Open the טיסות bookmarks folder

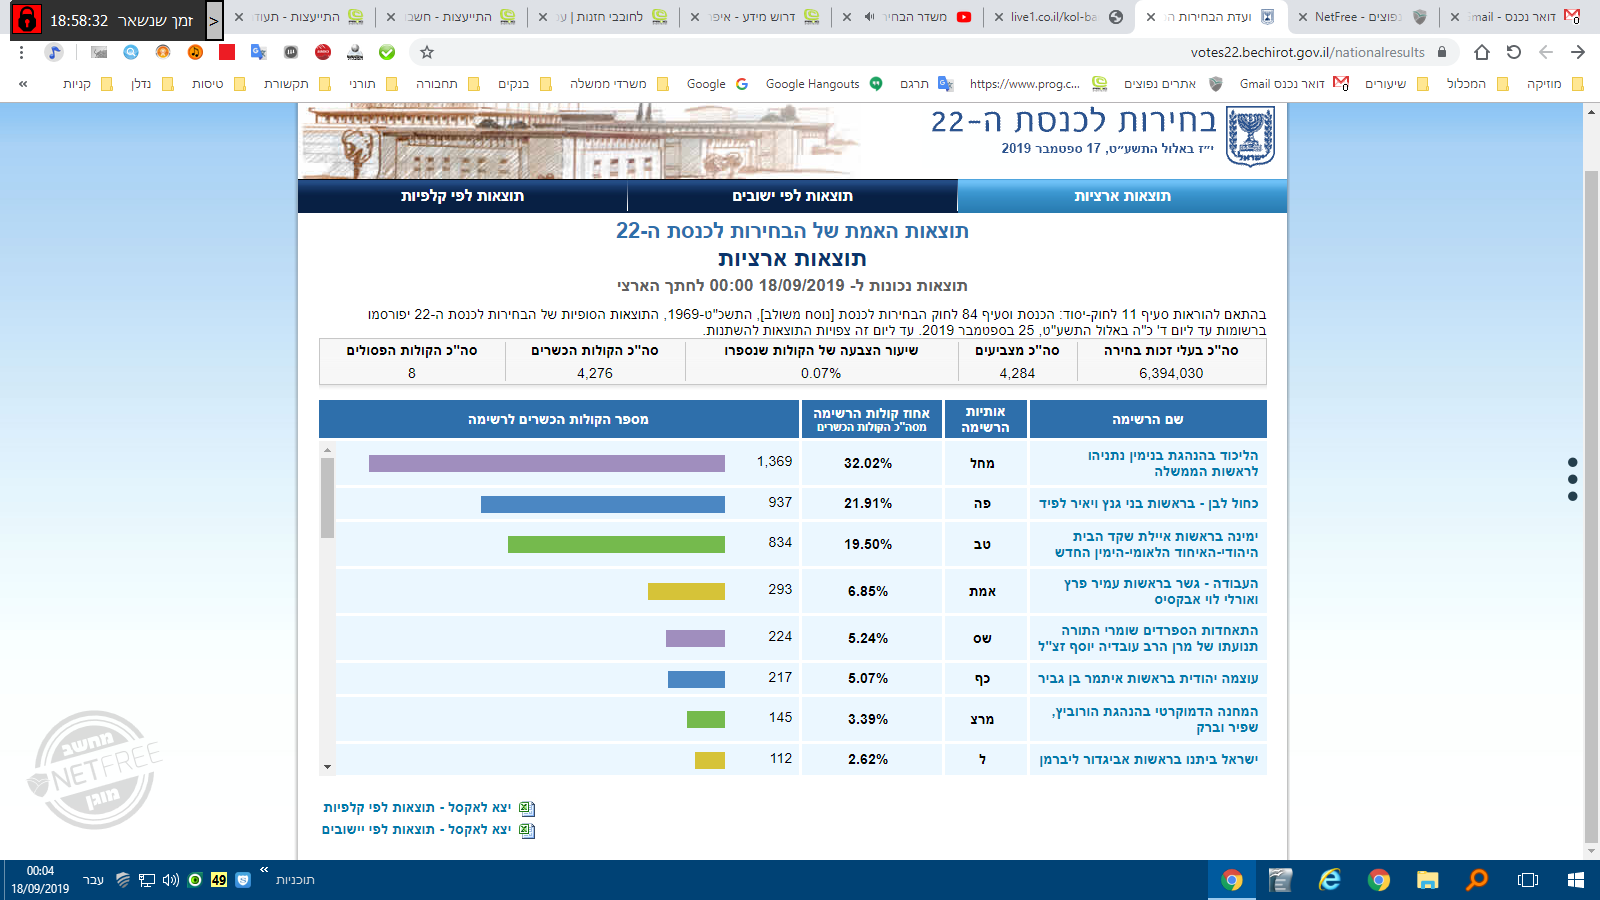coord(218,84)
